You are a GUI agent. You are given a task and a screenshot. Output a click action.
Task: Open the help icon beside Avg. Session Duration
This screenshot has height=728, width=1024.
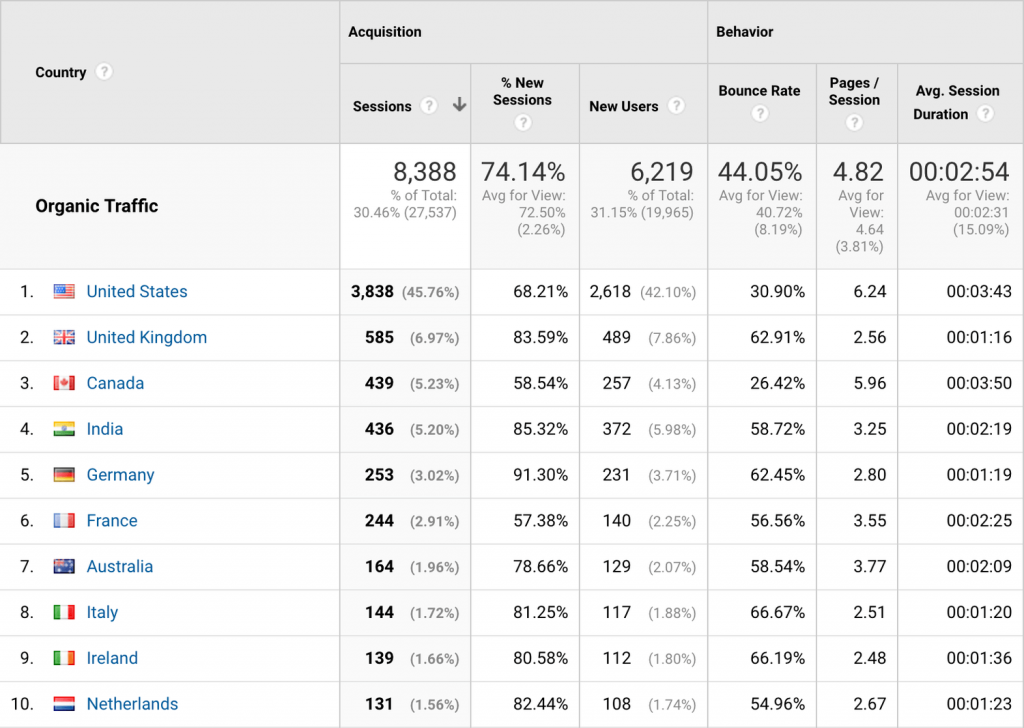pos(985,114)
